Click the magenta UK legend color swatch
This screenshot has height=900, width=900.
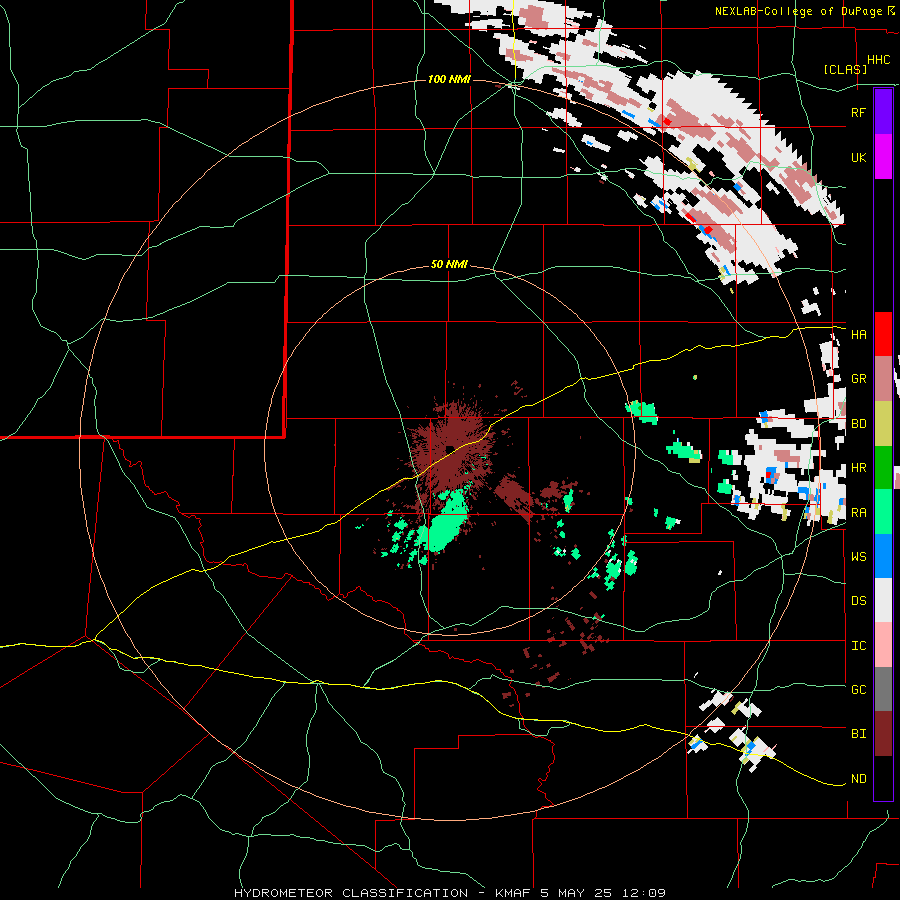pos(883,157)
